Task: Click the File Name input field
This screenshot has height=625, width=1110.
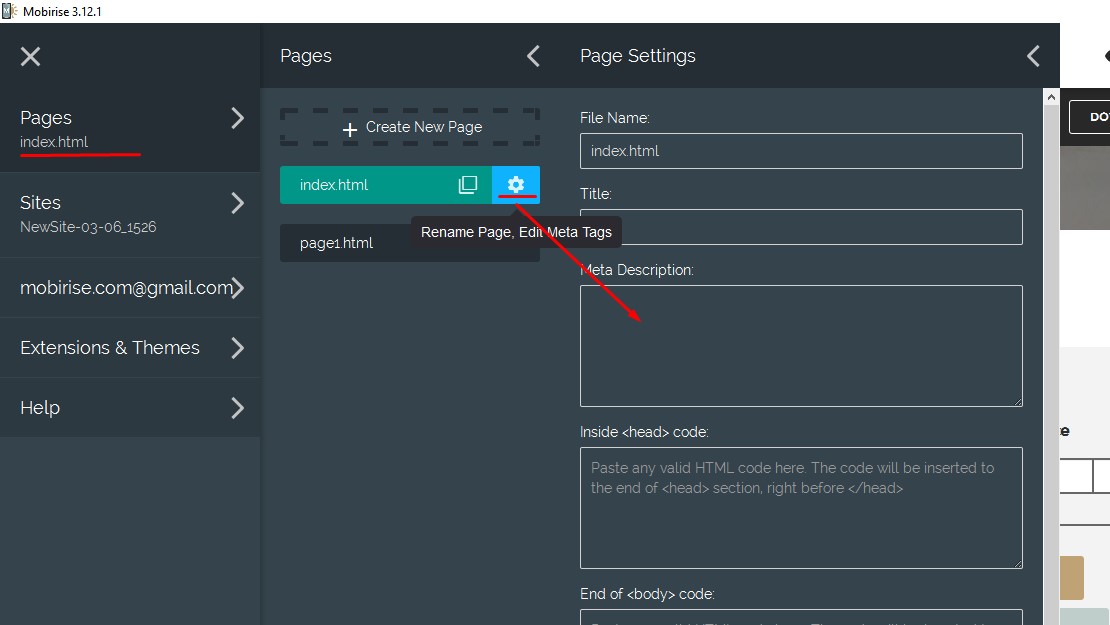Action: click(800, 151)
